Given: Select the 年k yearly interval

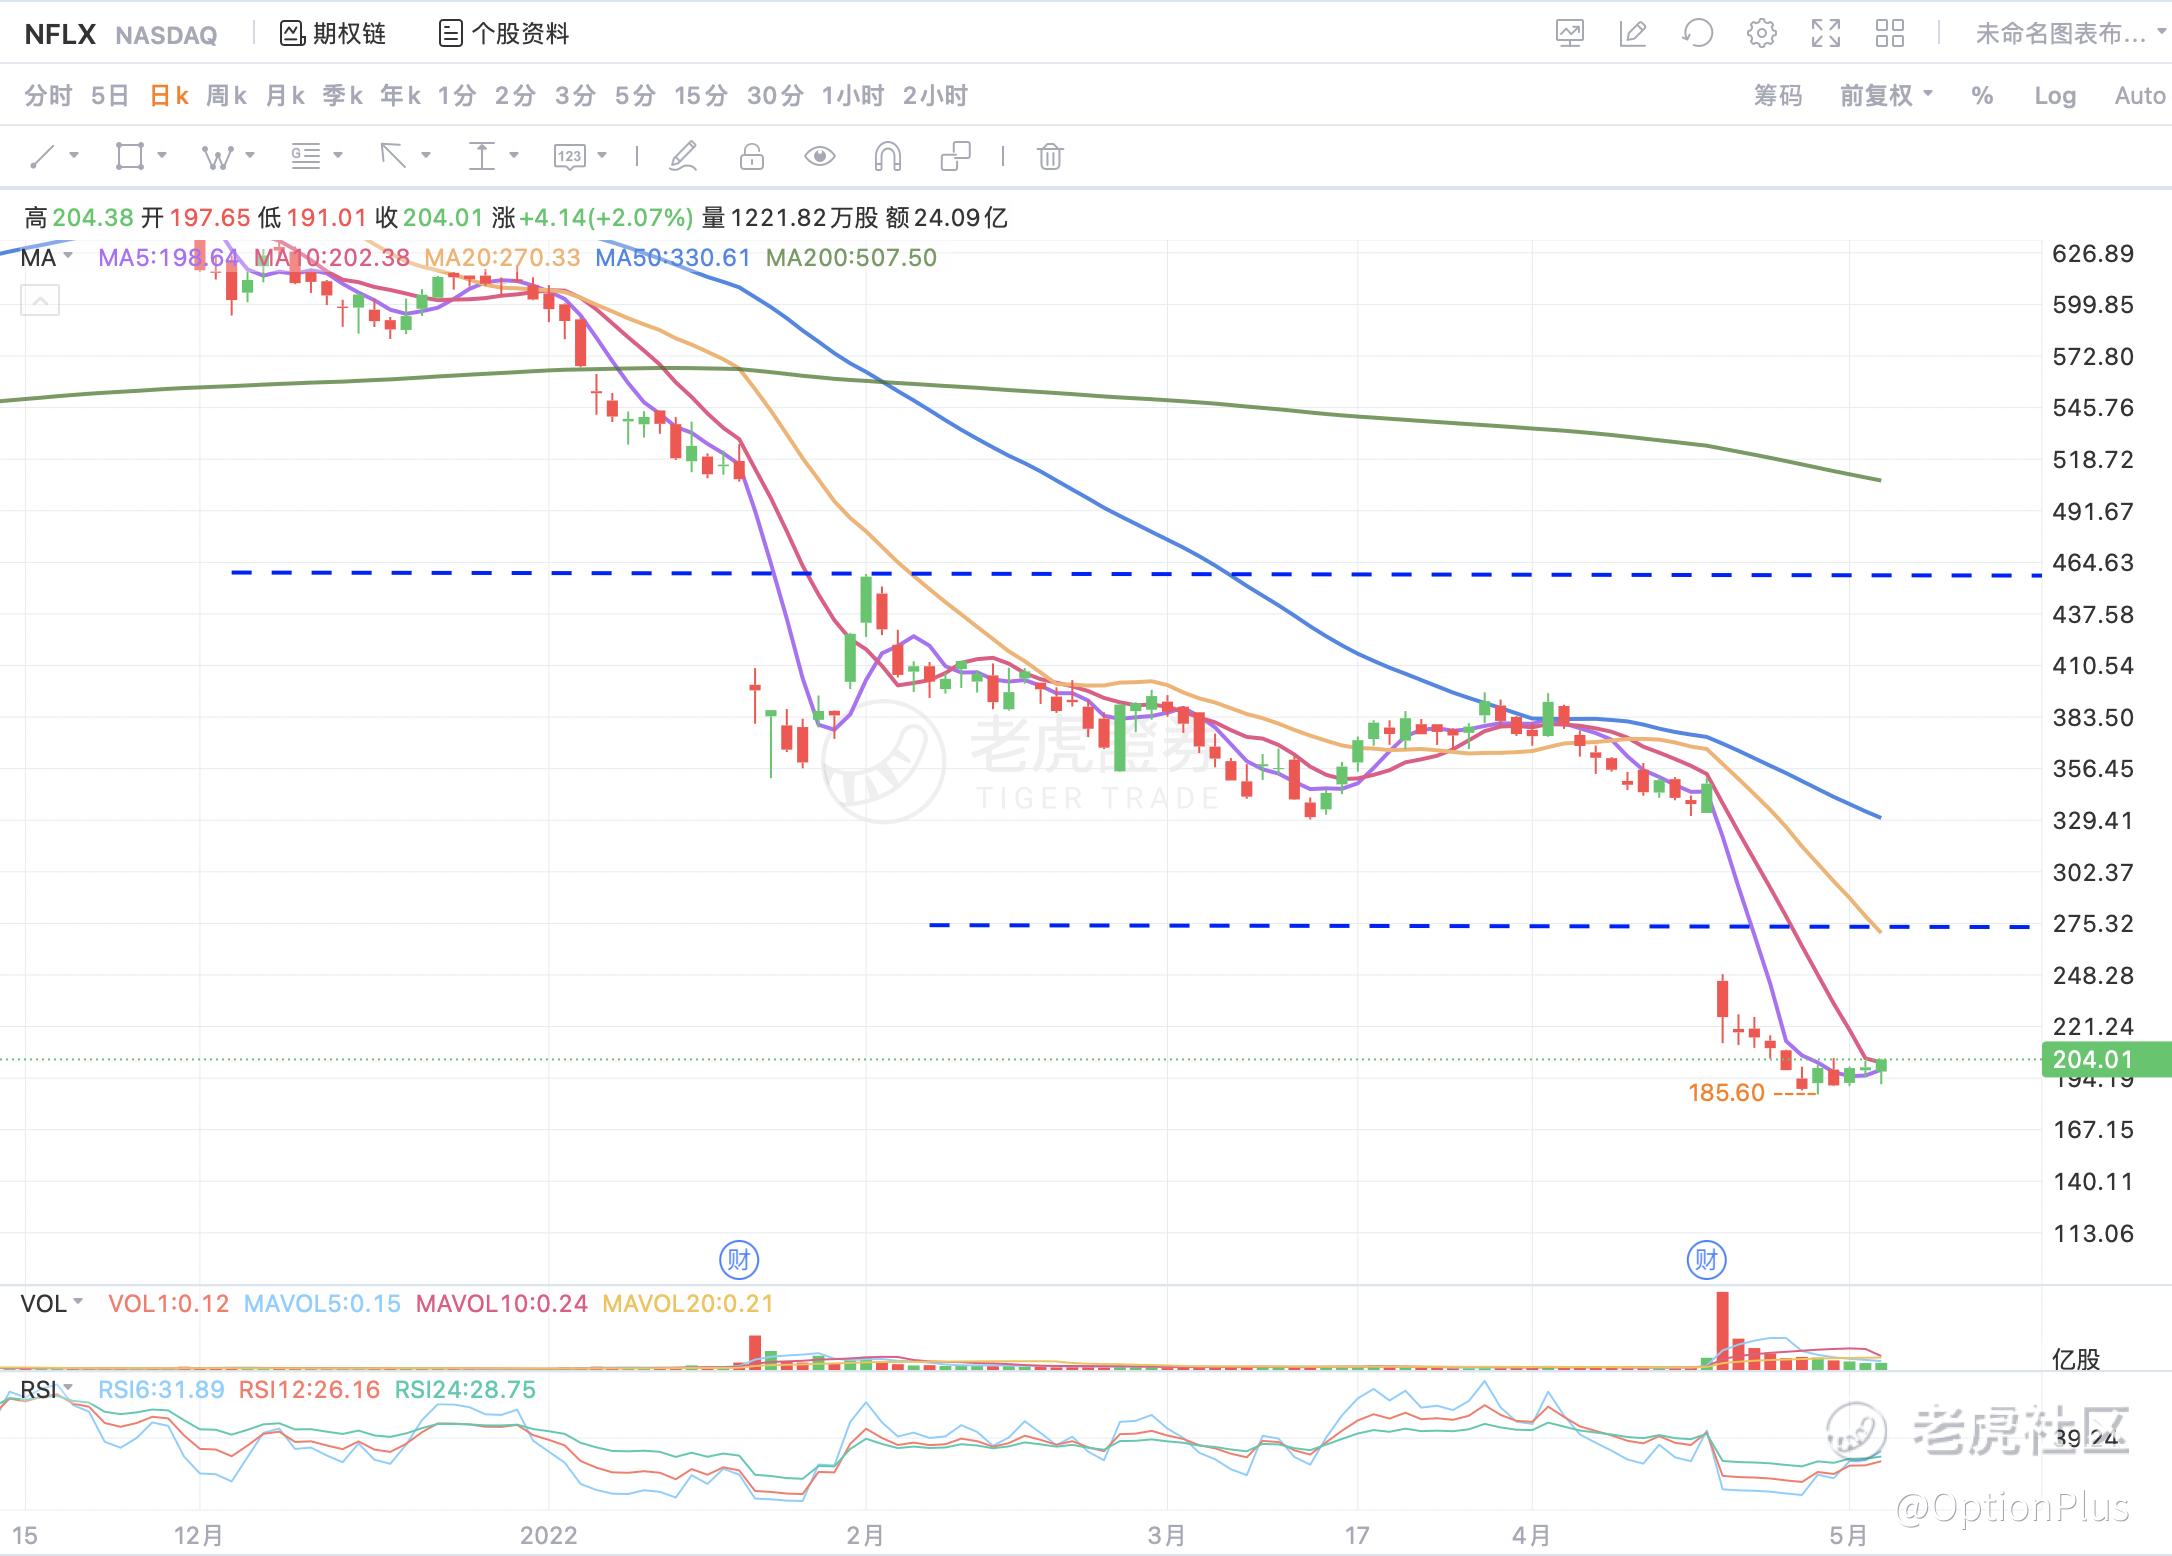Looking at the screenshot, I should [400, 96].
